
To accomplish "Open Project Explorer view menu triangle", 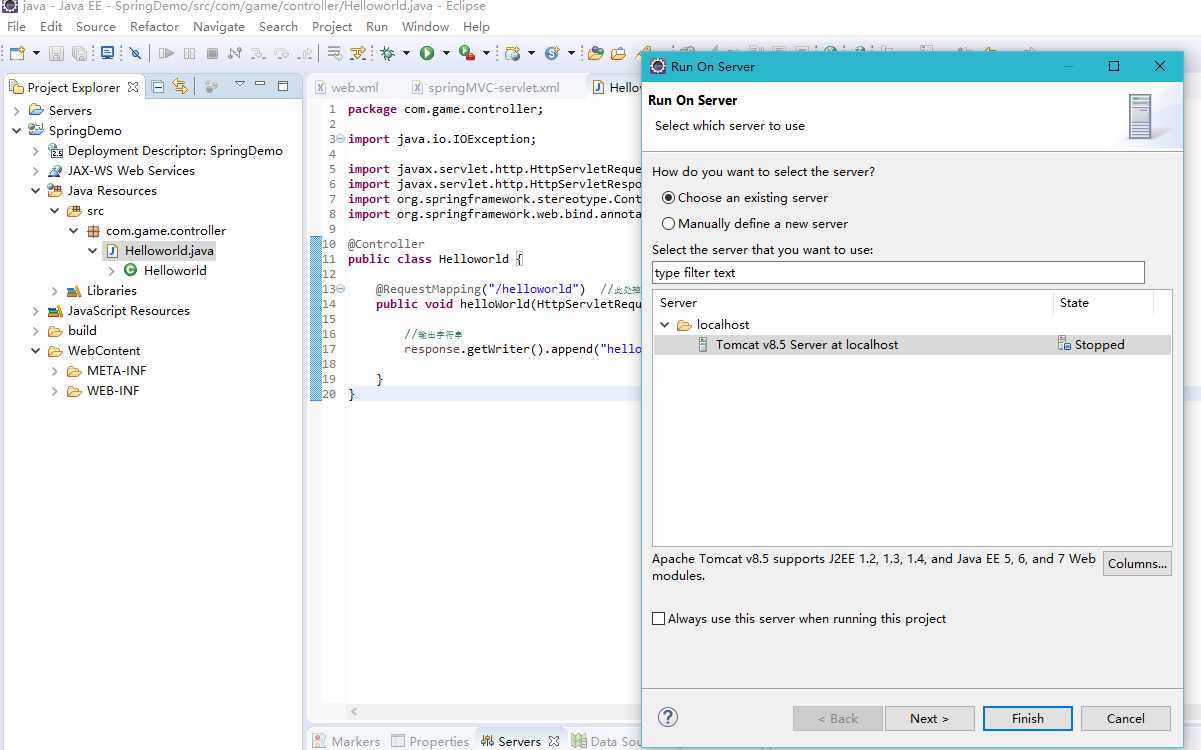I will tap(240, 84).
